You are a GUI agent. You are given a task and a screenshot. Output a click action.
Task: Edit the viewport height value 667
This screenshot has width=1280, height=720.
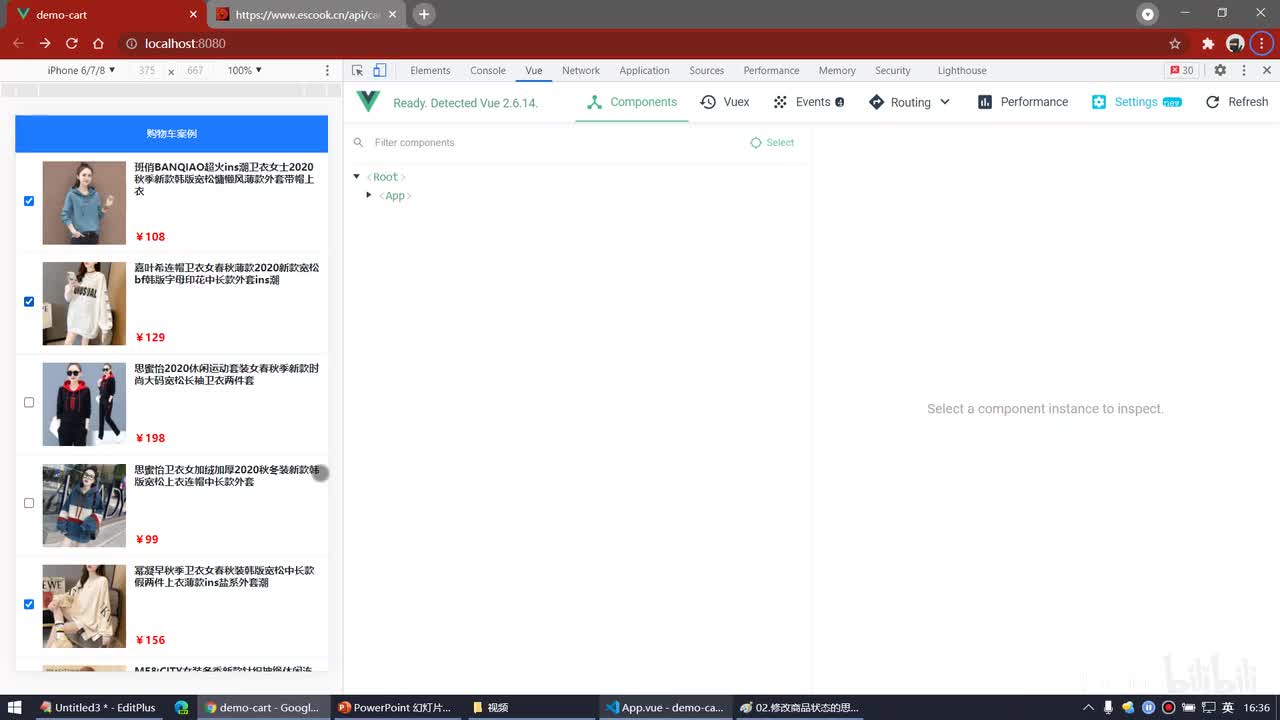(195, 70)
